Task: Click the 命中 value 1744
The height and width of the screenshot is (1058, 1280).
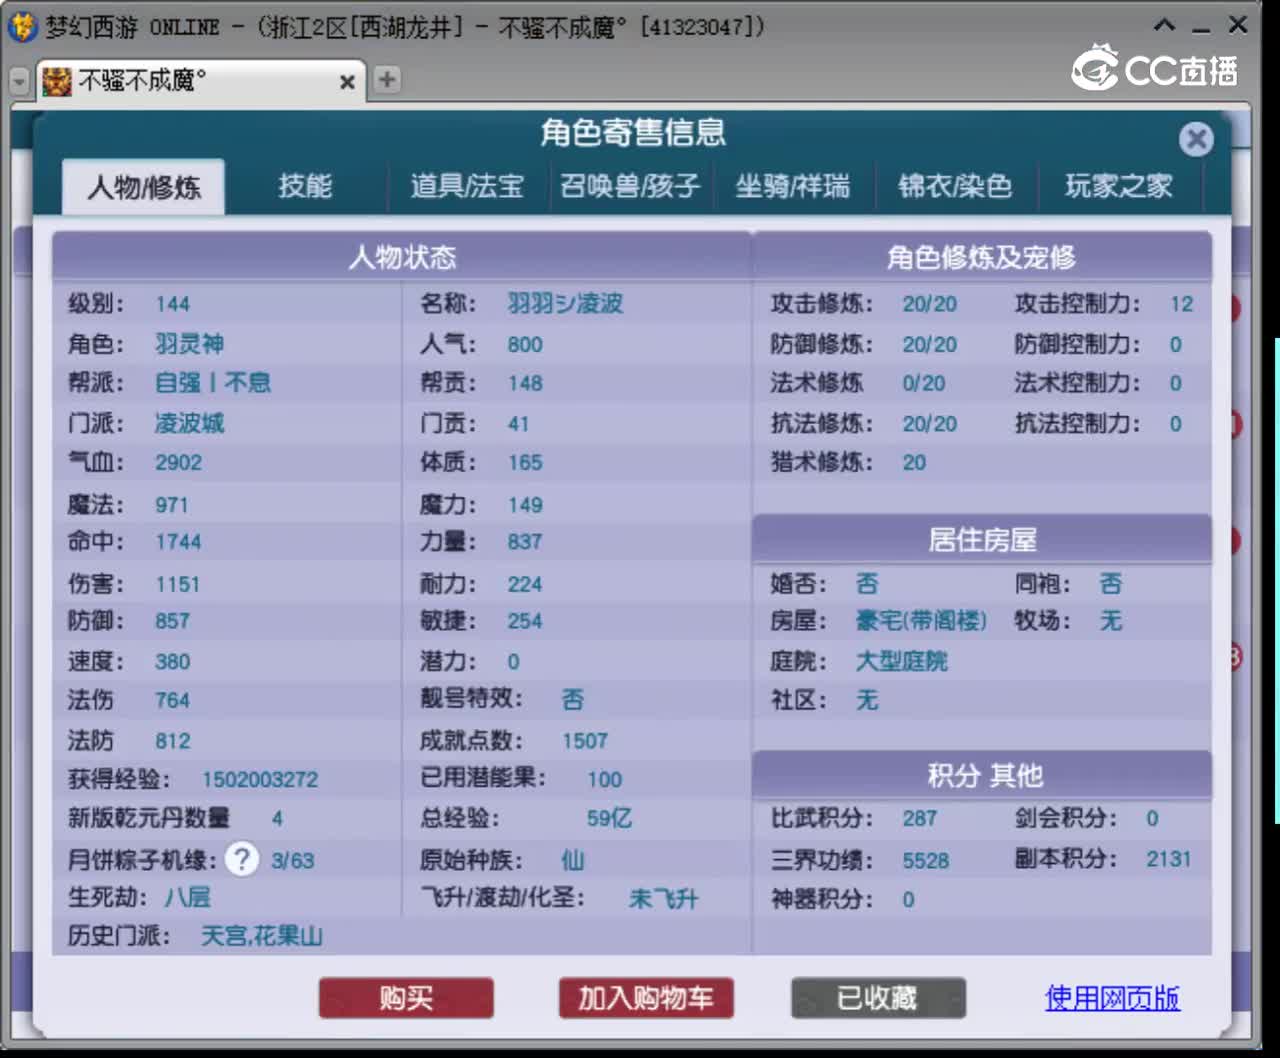Action: click(178, 542)
